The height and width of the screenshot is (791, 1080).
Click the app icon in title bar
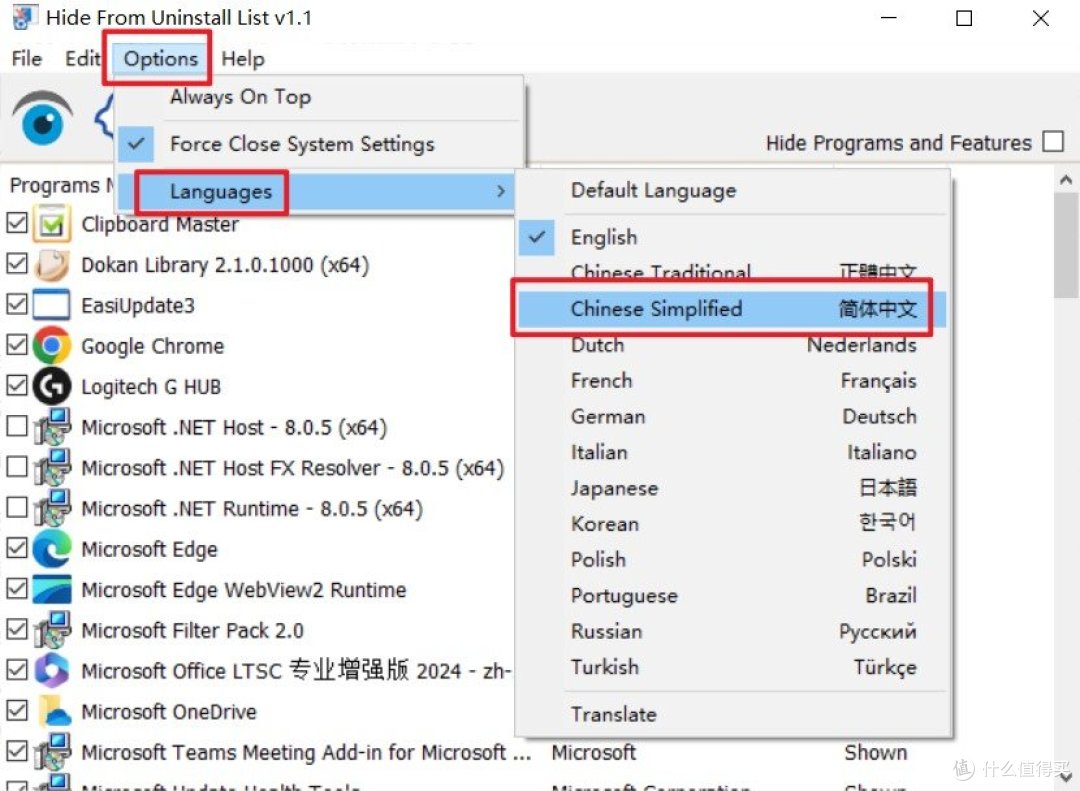tap(23, 17)
